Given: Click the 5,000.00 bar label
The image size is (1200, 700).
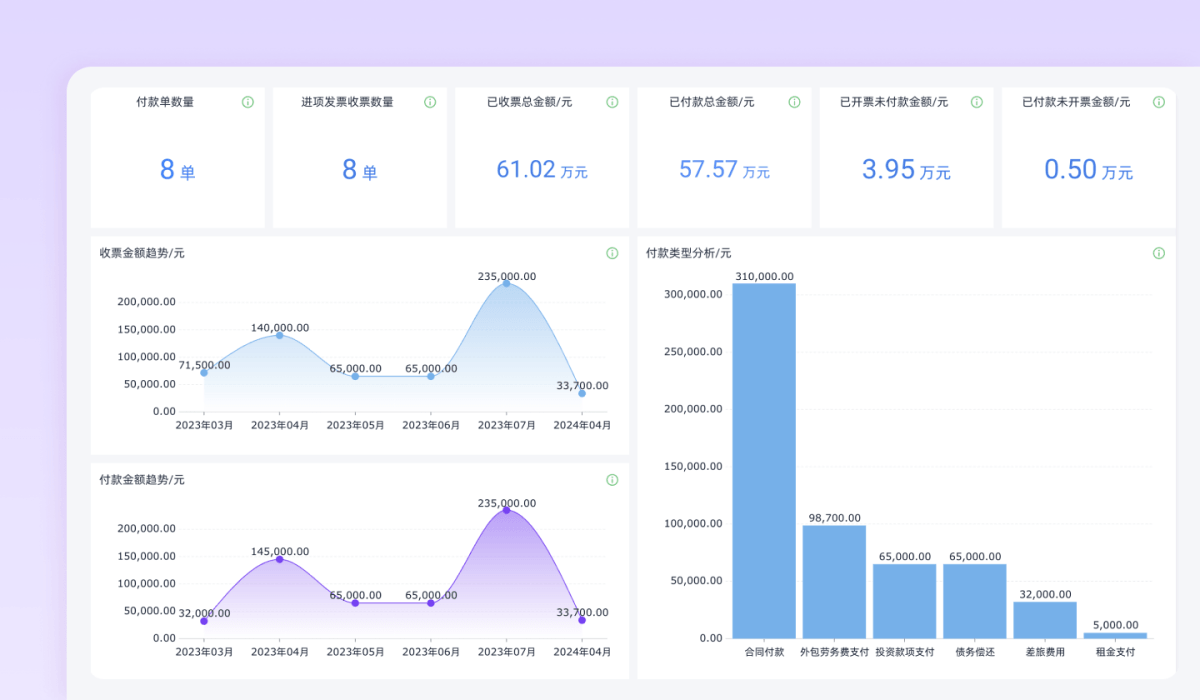Looking at the screenshot, I should (1115, 624).
